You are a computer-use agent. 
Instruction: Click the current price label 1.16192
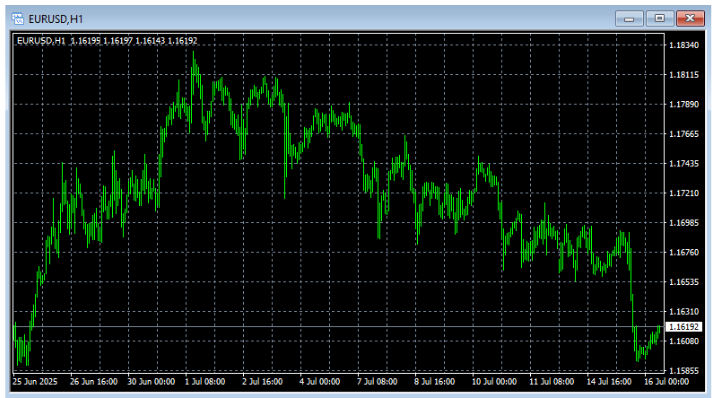[x=684, y=327]
